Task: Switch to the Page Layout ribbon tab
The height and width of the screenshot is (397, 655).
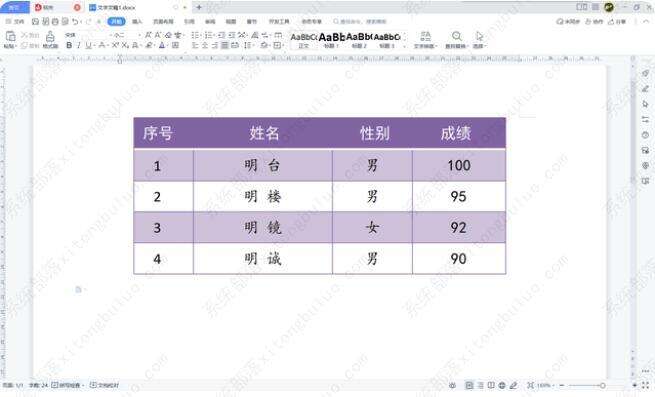Action: pyautogui.click(x=163, y=21)
